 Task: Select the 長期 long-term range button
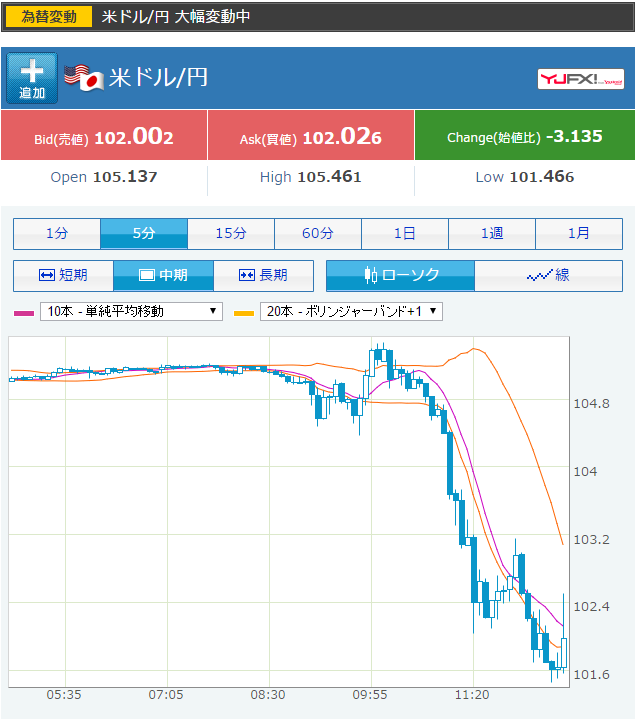pos(263,275)
